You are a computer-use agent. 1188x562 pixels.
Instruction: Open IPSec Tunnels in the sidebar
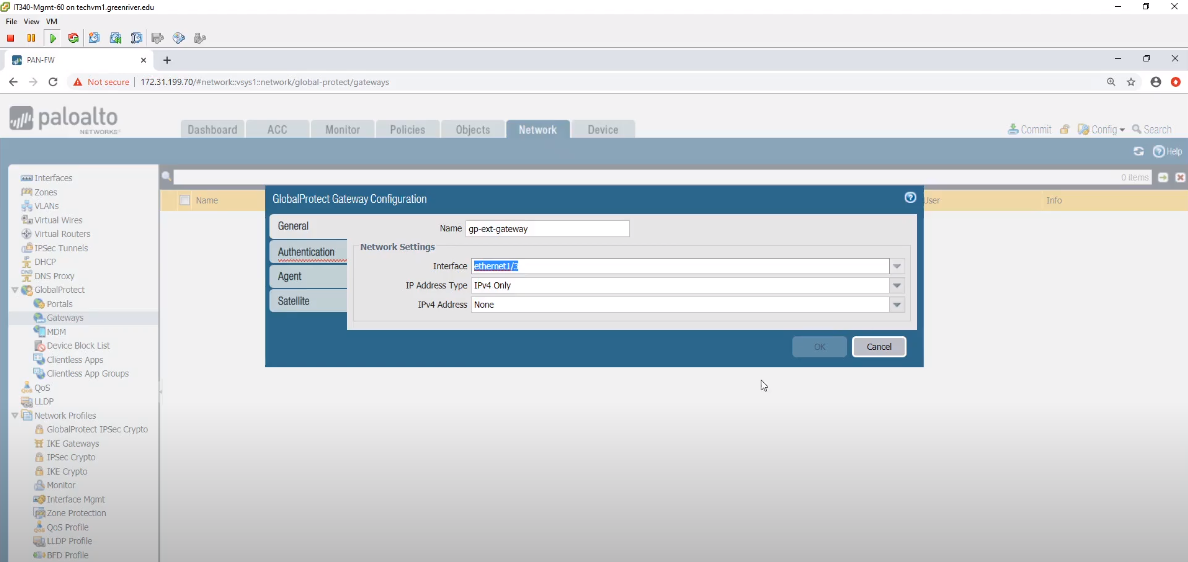click(x=61, y=248)
